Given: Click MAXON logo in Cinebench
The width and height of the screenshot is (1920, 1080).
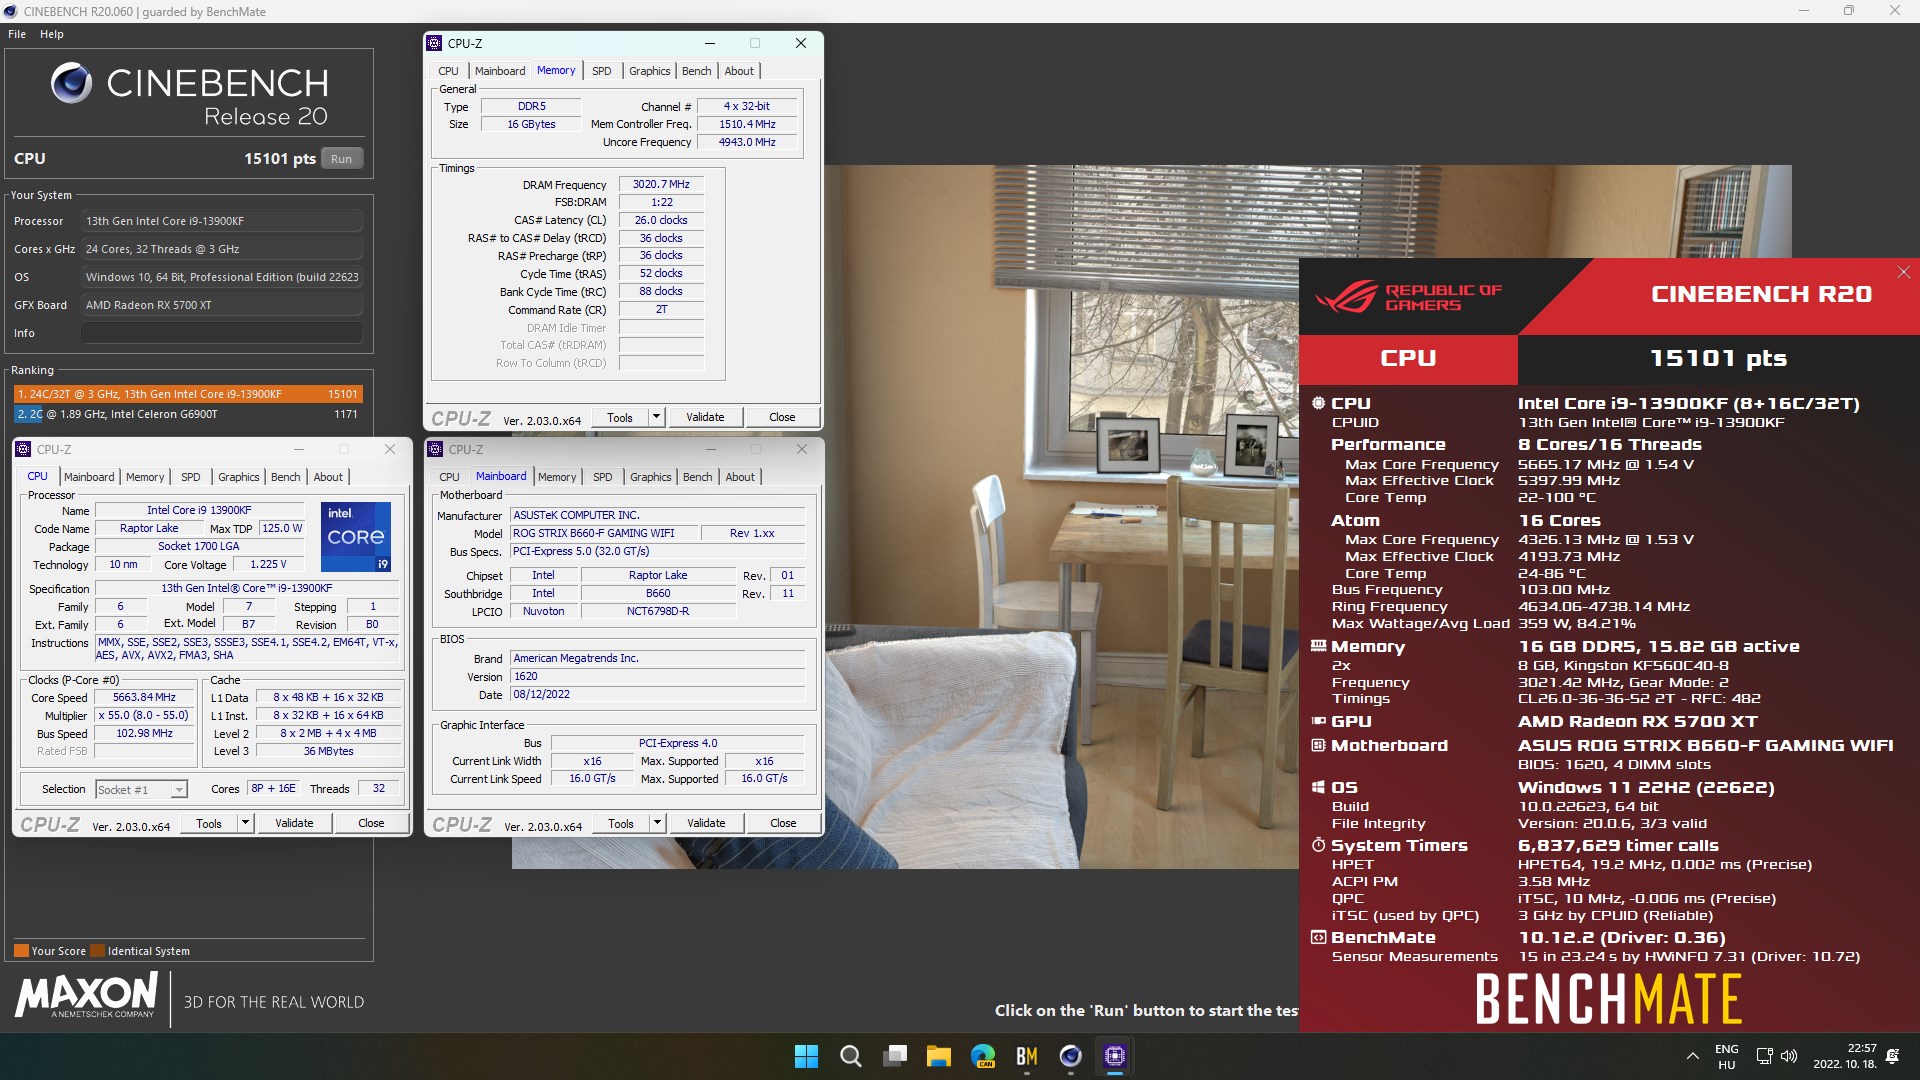Looking at the screenshot, I should coord(87,996).
